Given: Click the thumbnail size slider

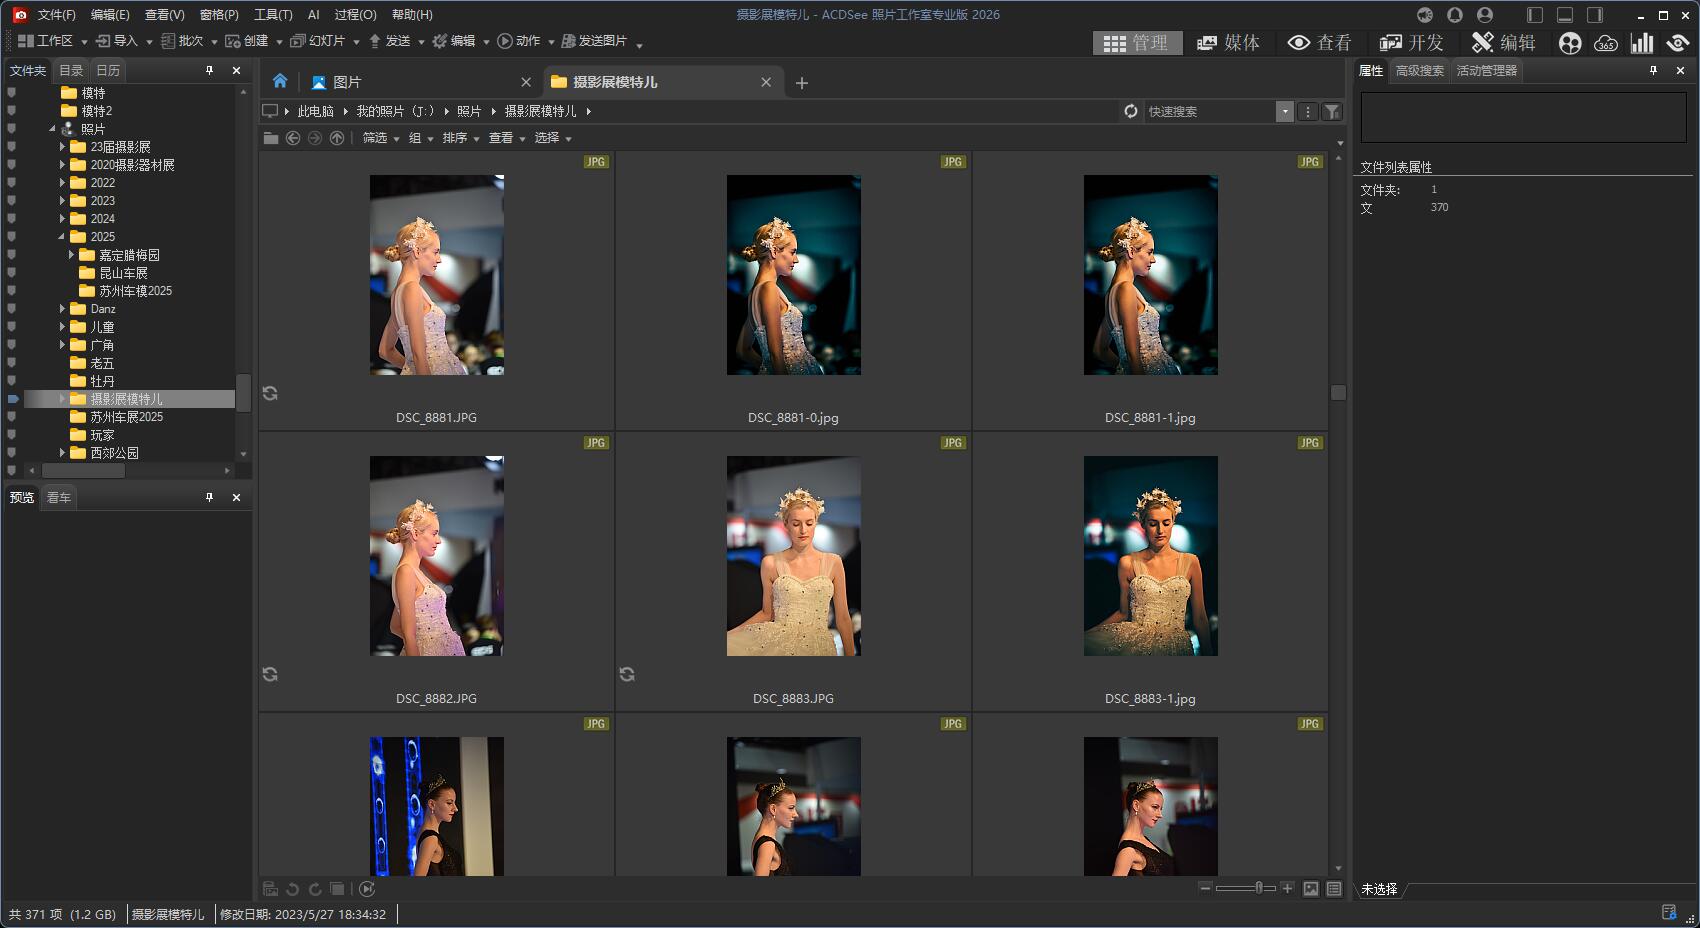Looking at the screenshot, I should click(1258, 888).
